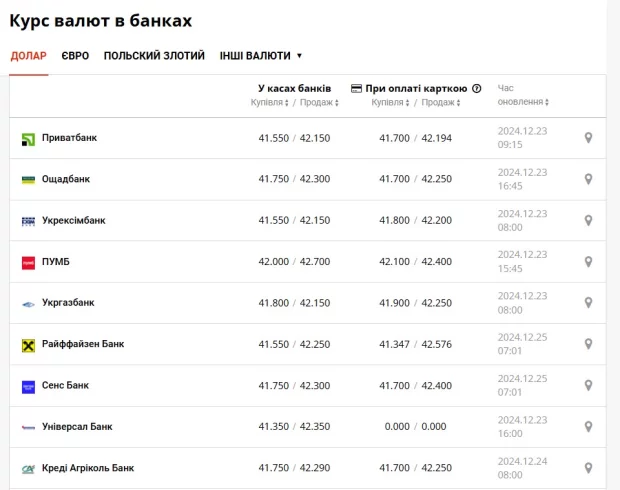This screenshot has width=620, height=490.
Task: Click the Укрексімбанк logo icon
Action: point(28,221)
